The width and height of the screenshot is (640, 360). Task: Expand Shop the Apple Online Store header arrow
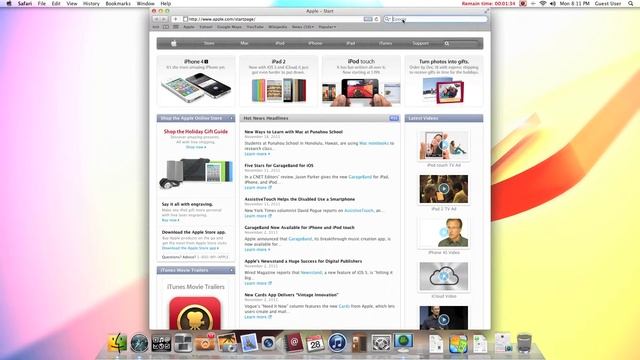click(231, 118)
